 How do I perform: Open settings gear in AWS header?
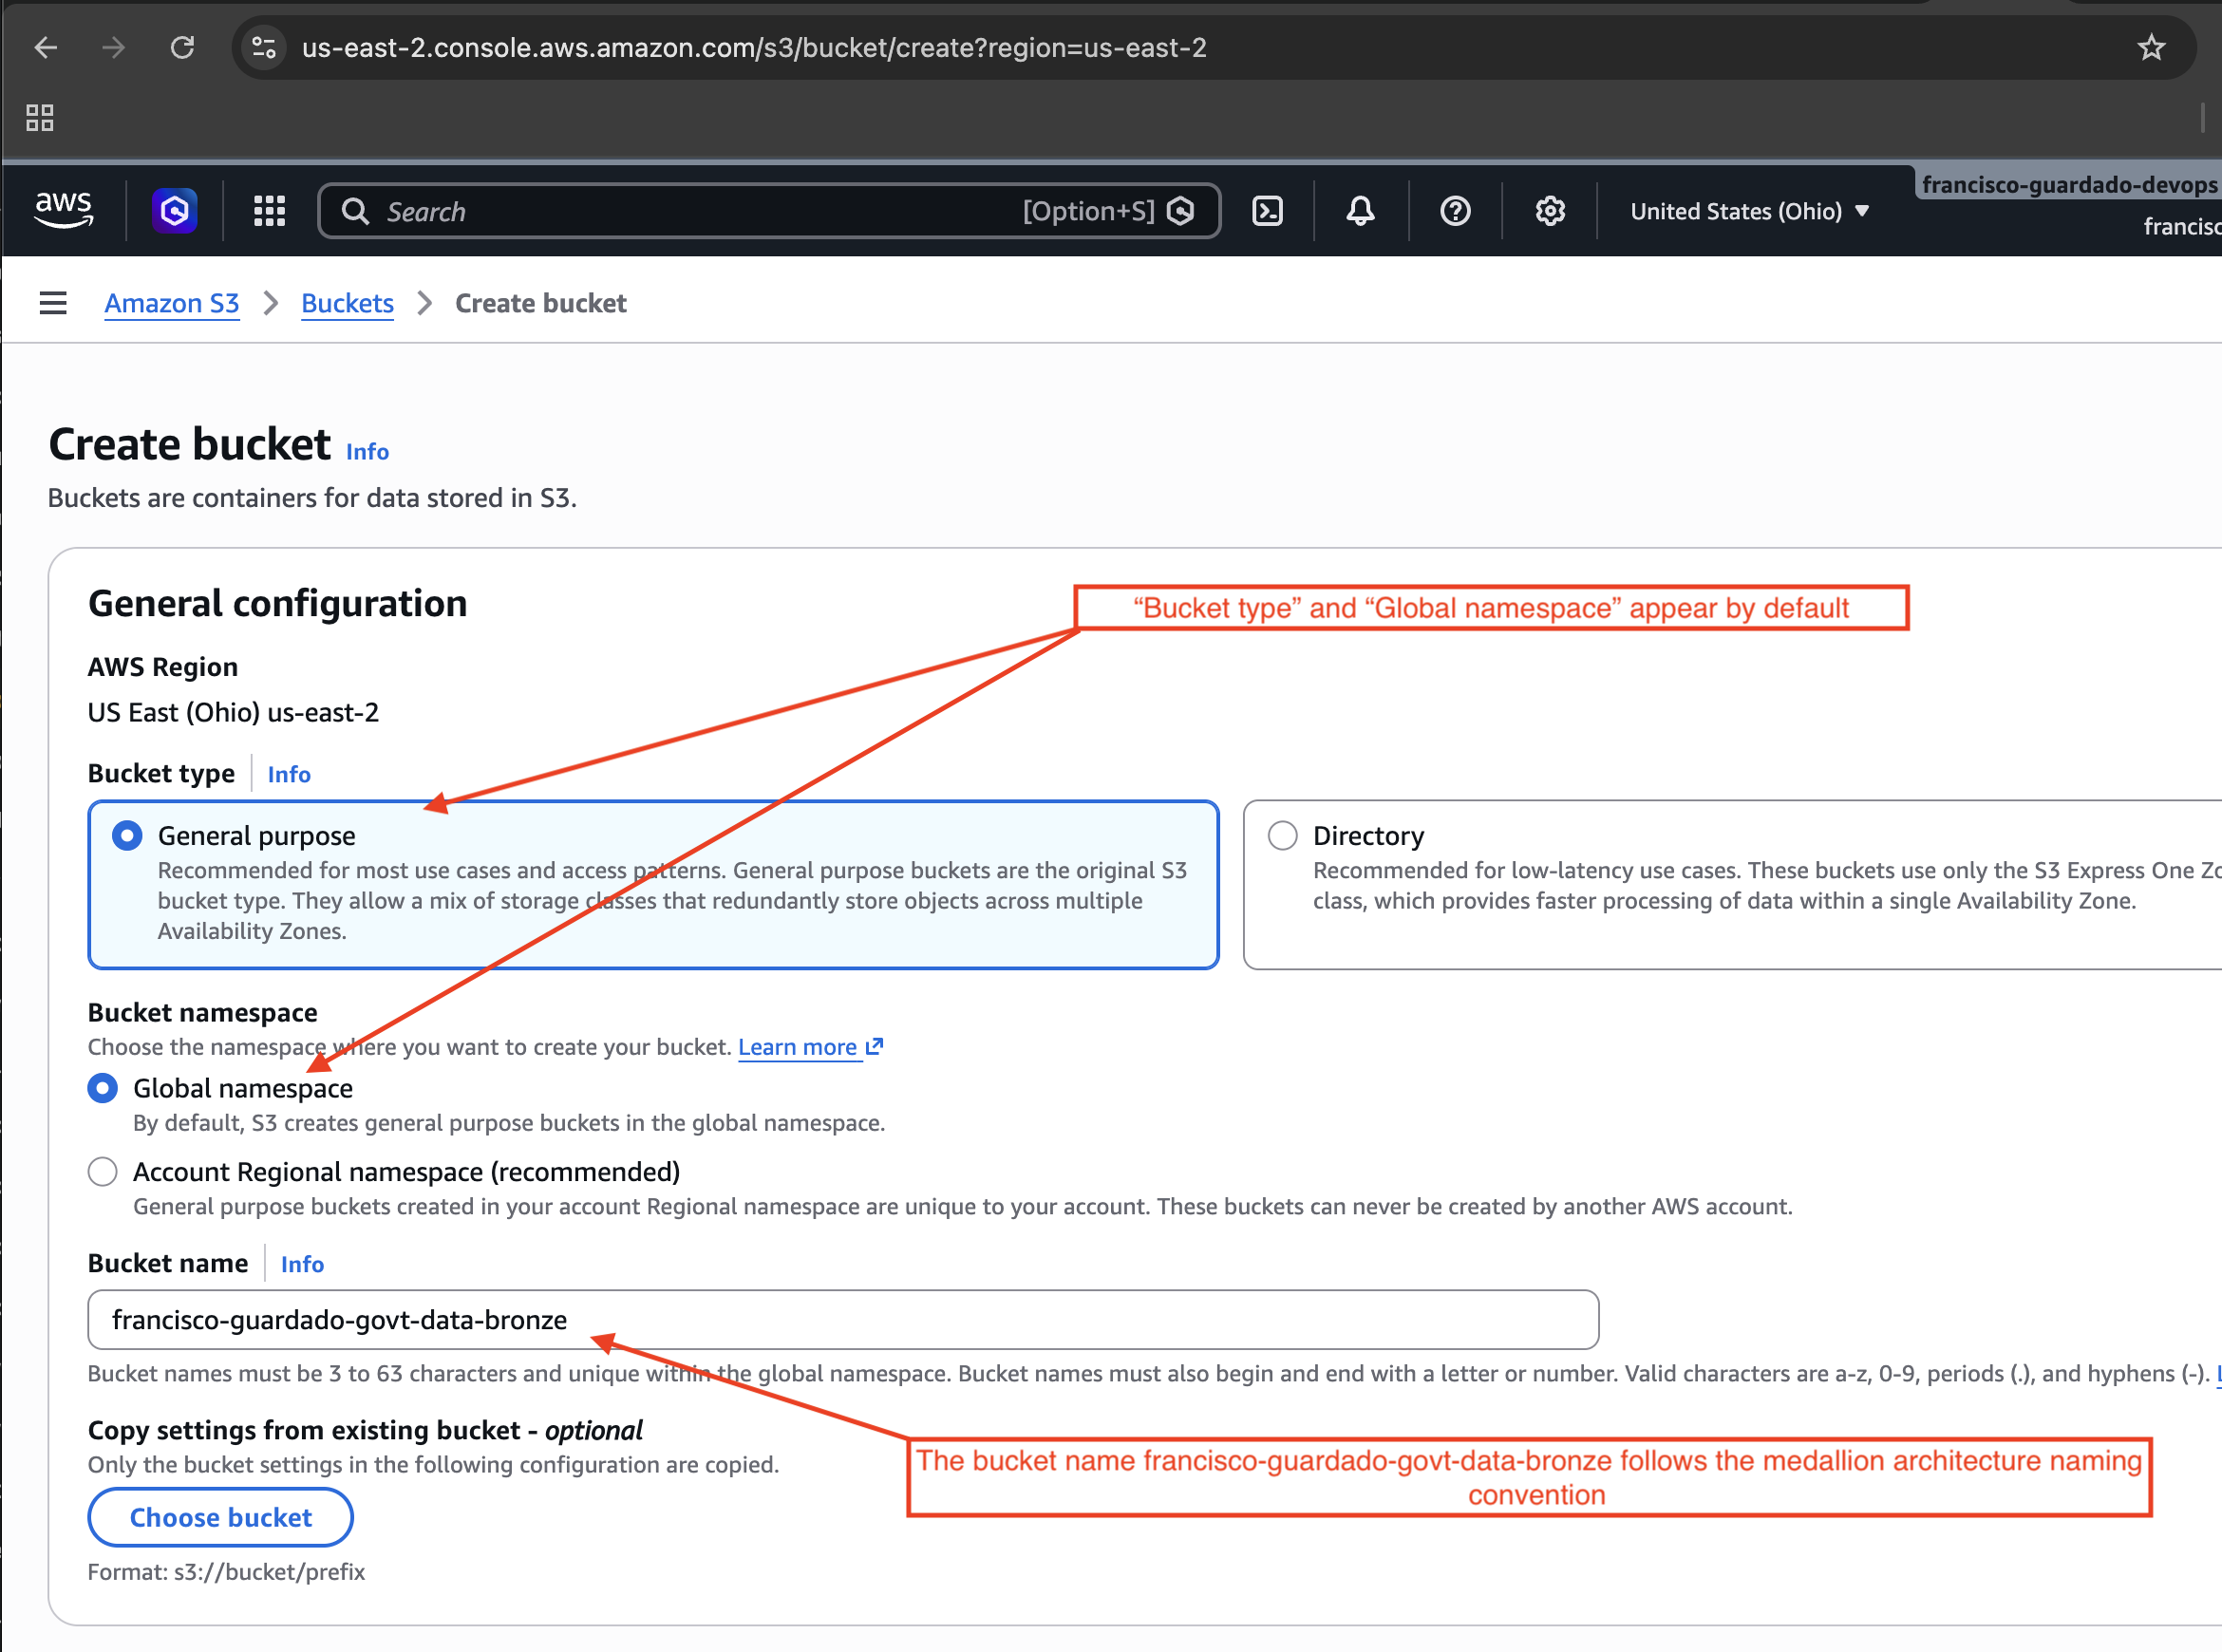pos(1550,211)
